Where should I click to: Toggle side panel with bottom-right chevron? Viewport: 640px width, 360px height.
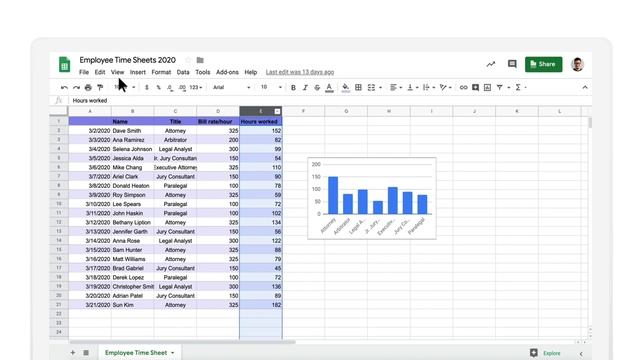[581, 354]
